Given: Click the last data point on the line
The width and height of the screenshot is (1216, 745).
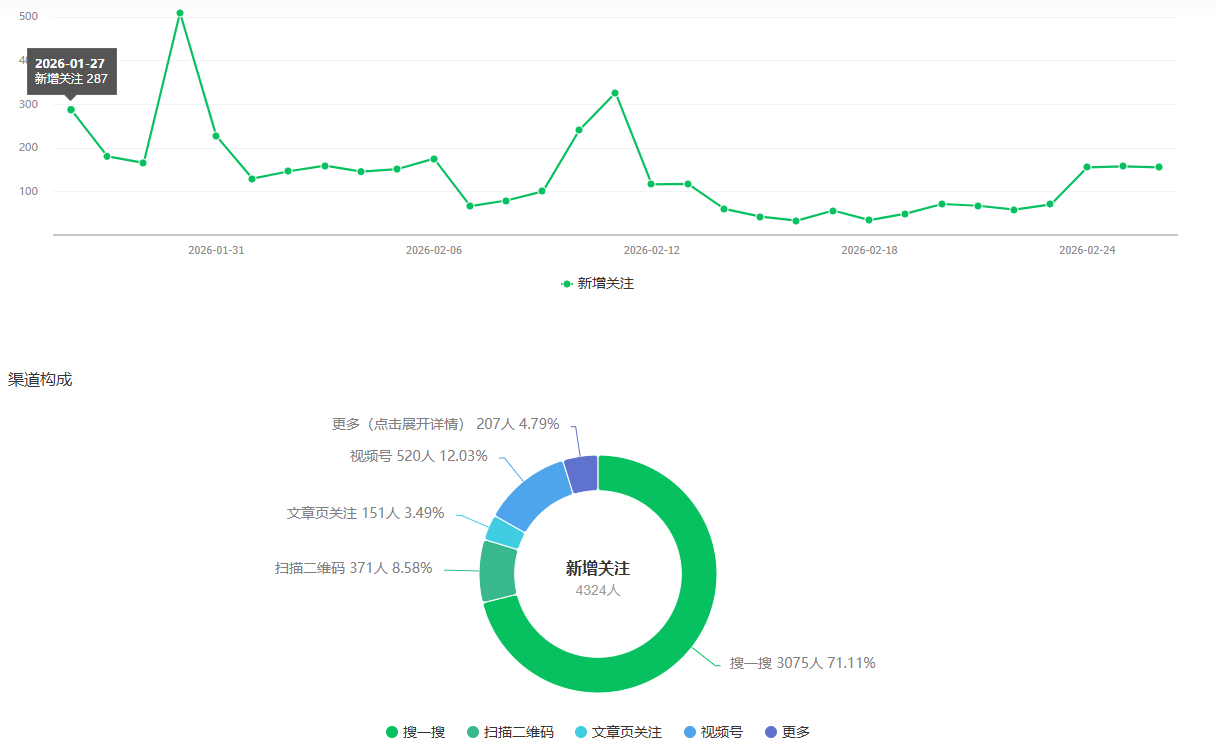Looking at the screenshot, I should tap(1159, 167).
